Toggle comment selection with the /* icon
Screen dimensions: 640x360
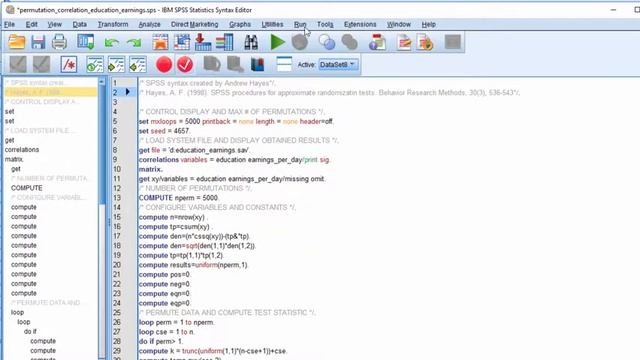[69, 64]
